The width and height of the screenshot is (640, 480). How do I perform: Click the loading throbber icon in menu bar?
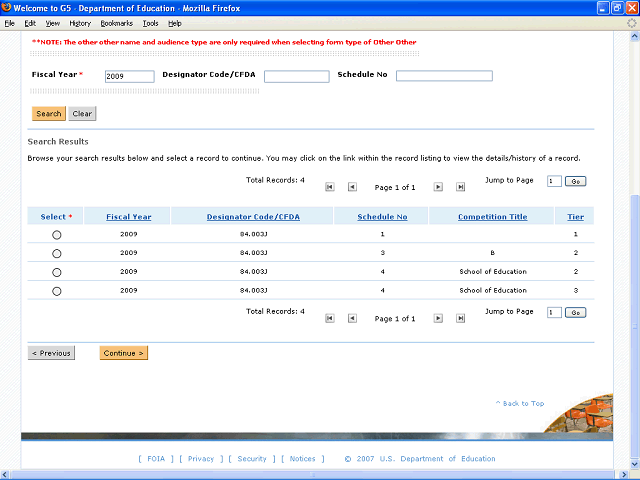(x=631, y=23)
